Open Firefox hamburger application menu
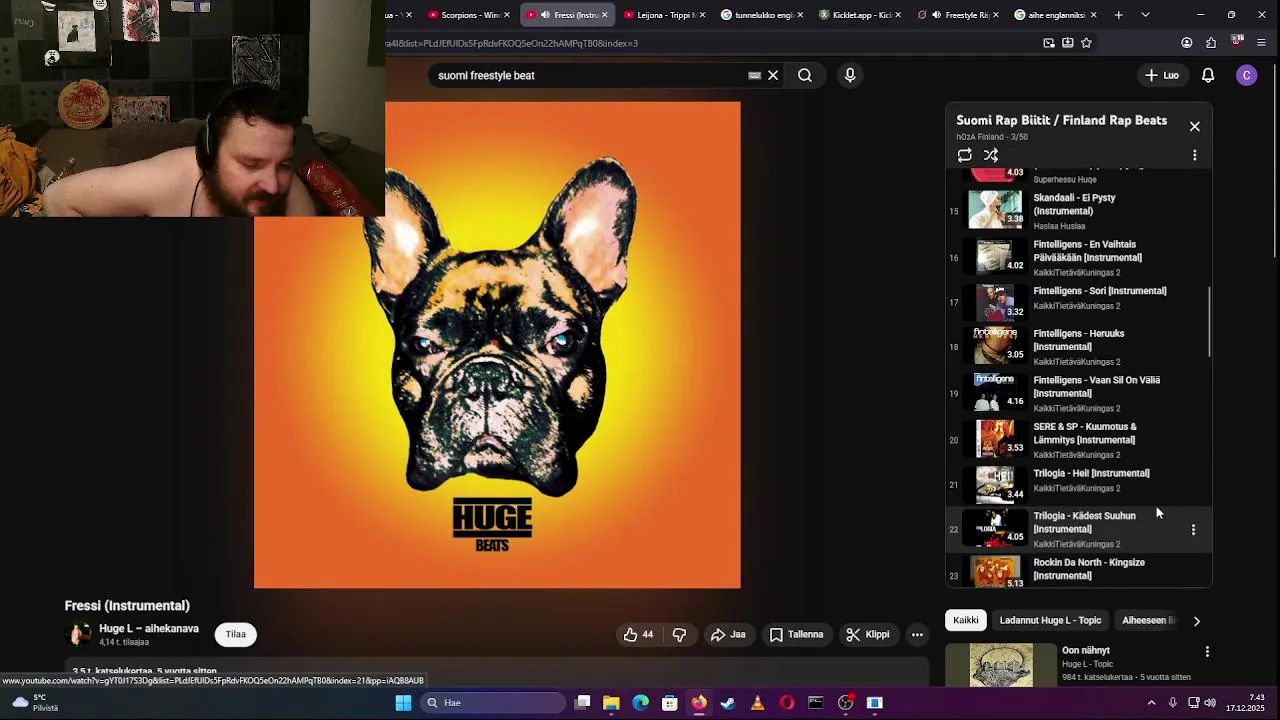The height and width of the screenshot is (720, 1280). pos(1261,43)
